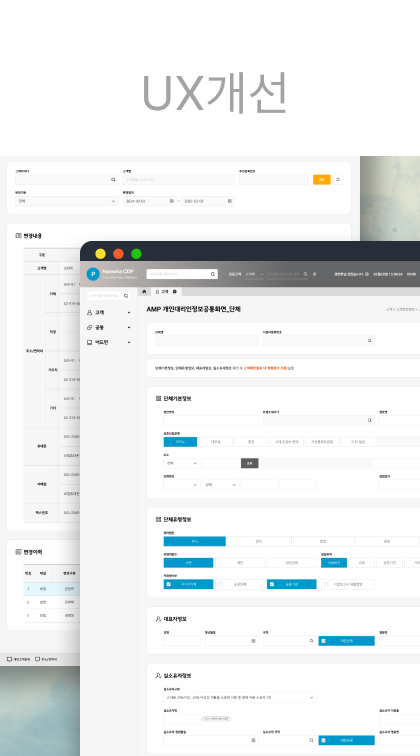Click the round icon next to 고객 tab
The width and height of the screenshot is (420, 756).
coord(175,292)
